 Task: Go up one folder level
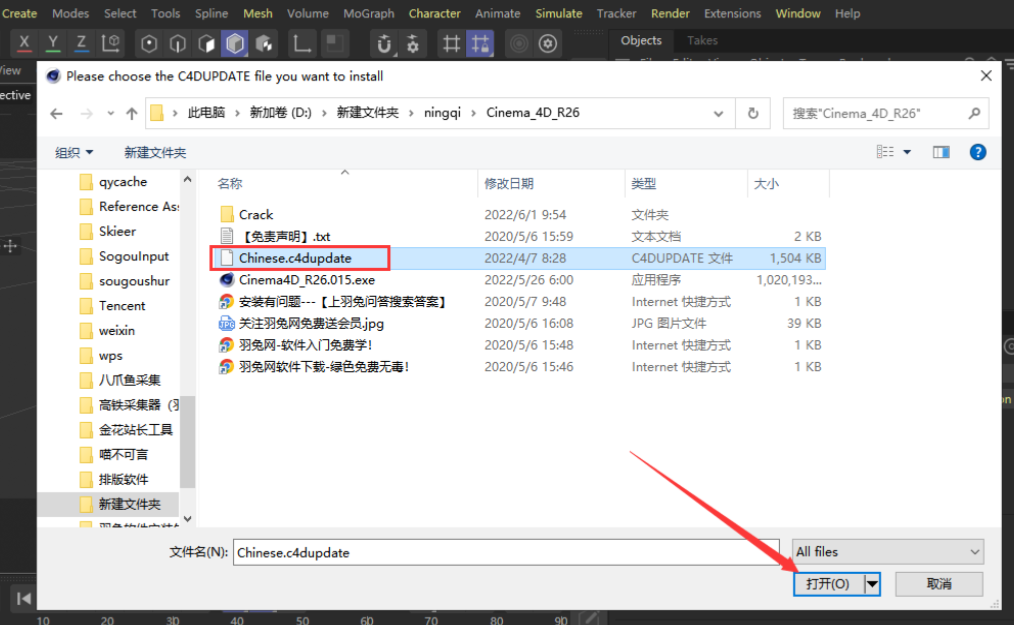coord(132,114)
